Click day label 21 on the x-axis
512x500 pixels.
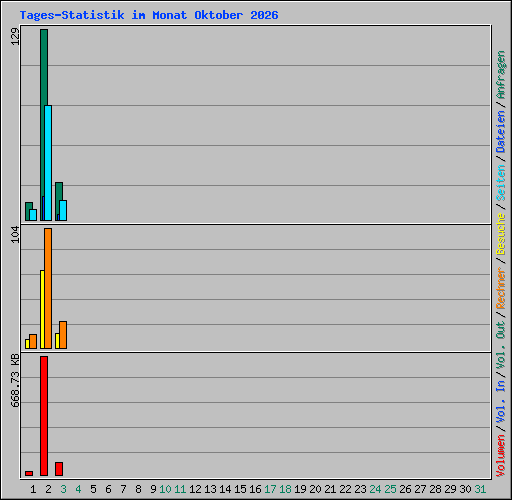click(x=330, y=489)
